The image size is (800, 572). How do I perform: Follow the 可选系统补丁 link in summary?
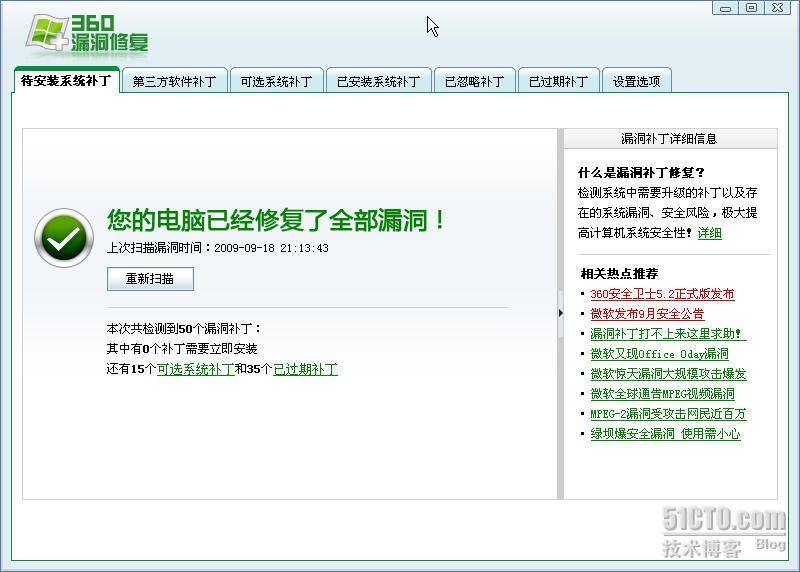(196, 369)
